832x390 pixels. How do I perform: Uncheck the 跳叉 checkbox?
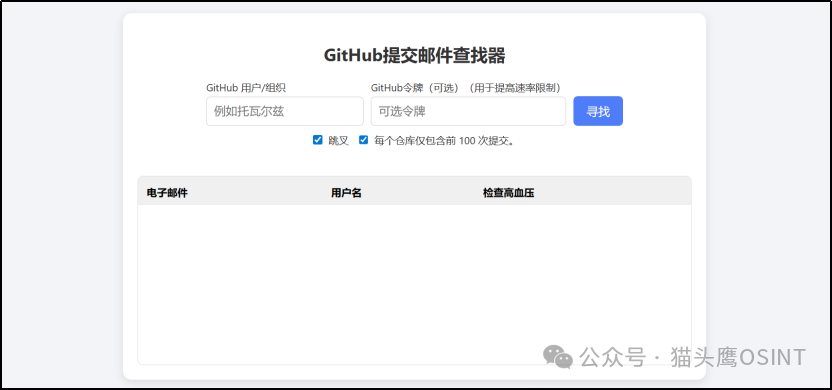(318, 140)
